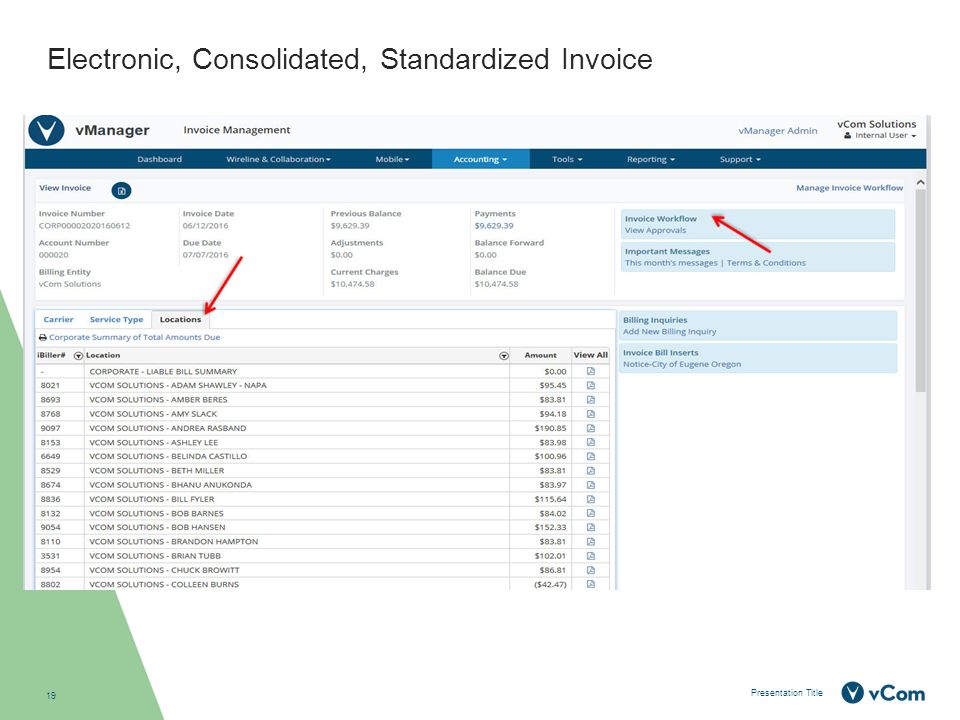This screenshot has height=720, width=960.
Task: Click iBiller number '3531'
Action: tap(50, 556)
